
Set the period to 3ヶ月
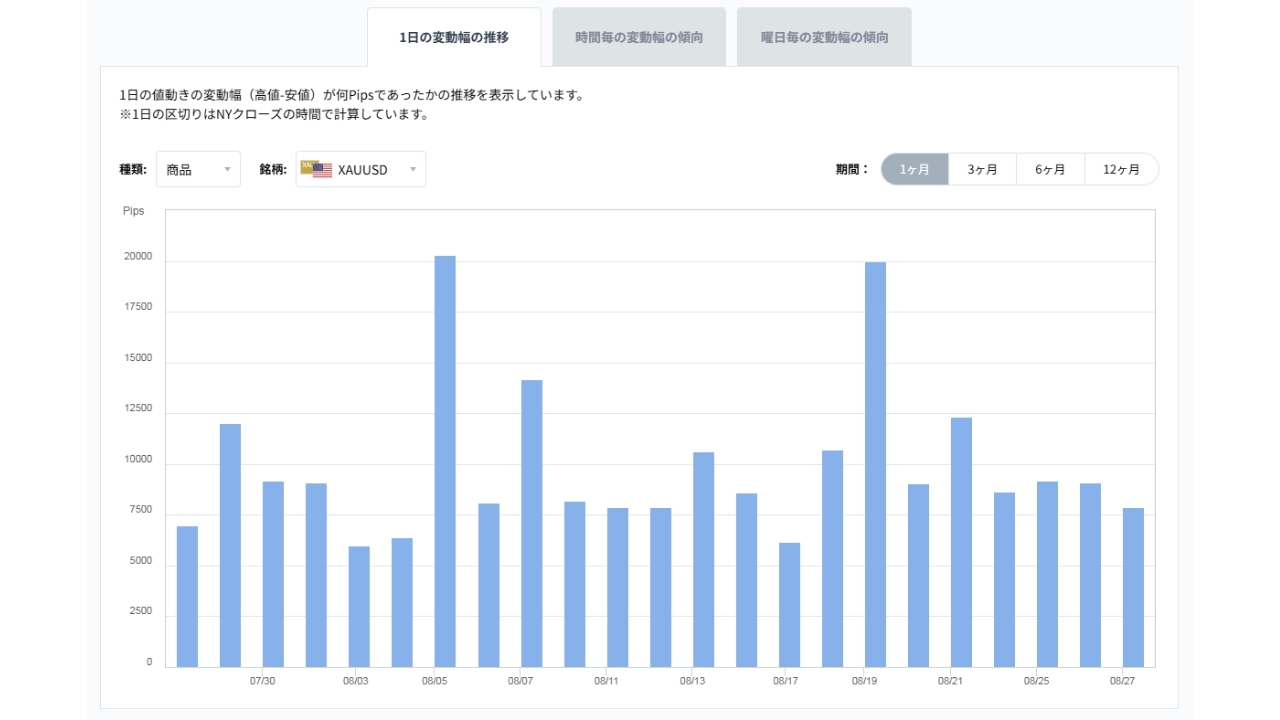[982, 169]
